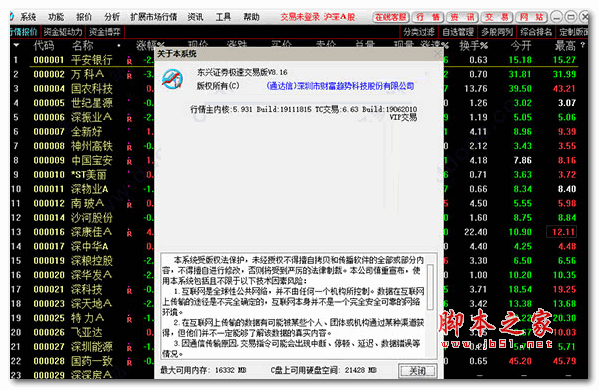Click the 22.40 turnover cell
This screenshot has width=599, height=390.
(476, 232)
